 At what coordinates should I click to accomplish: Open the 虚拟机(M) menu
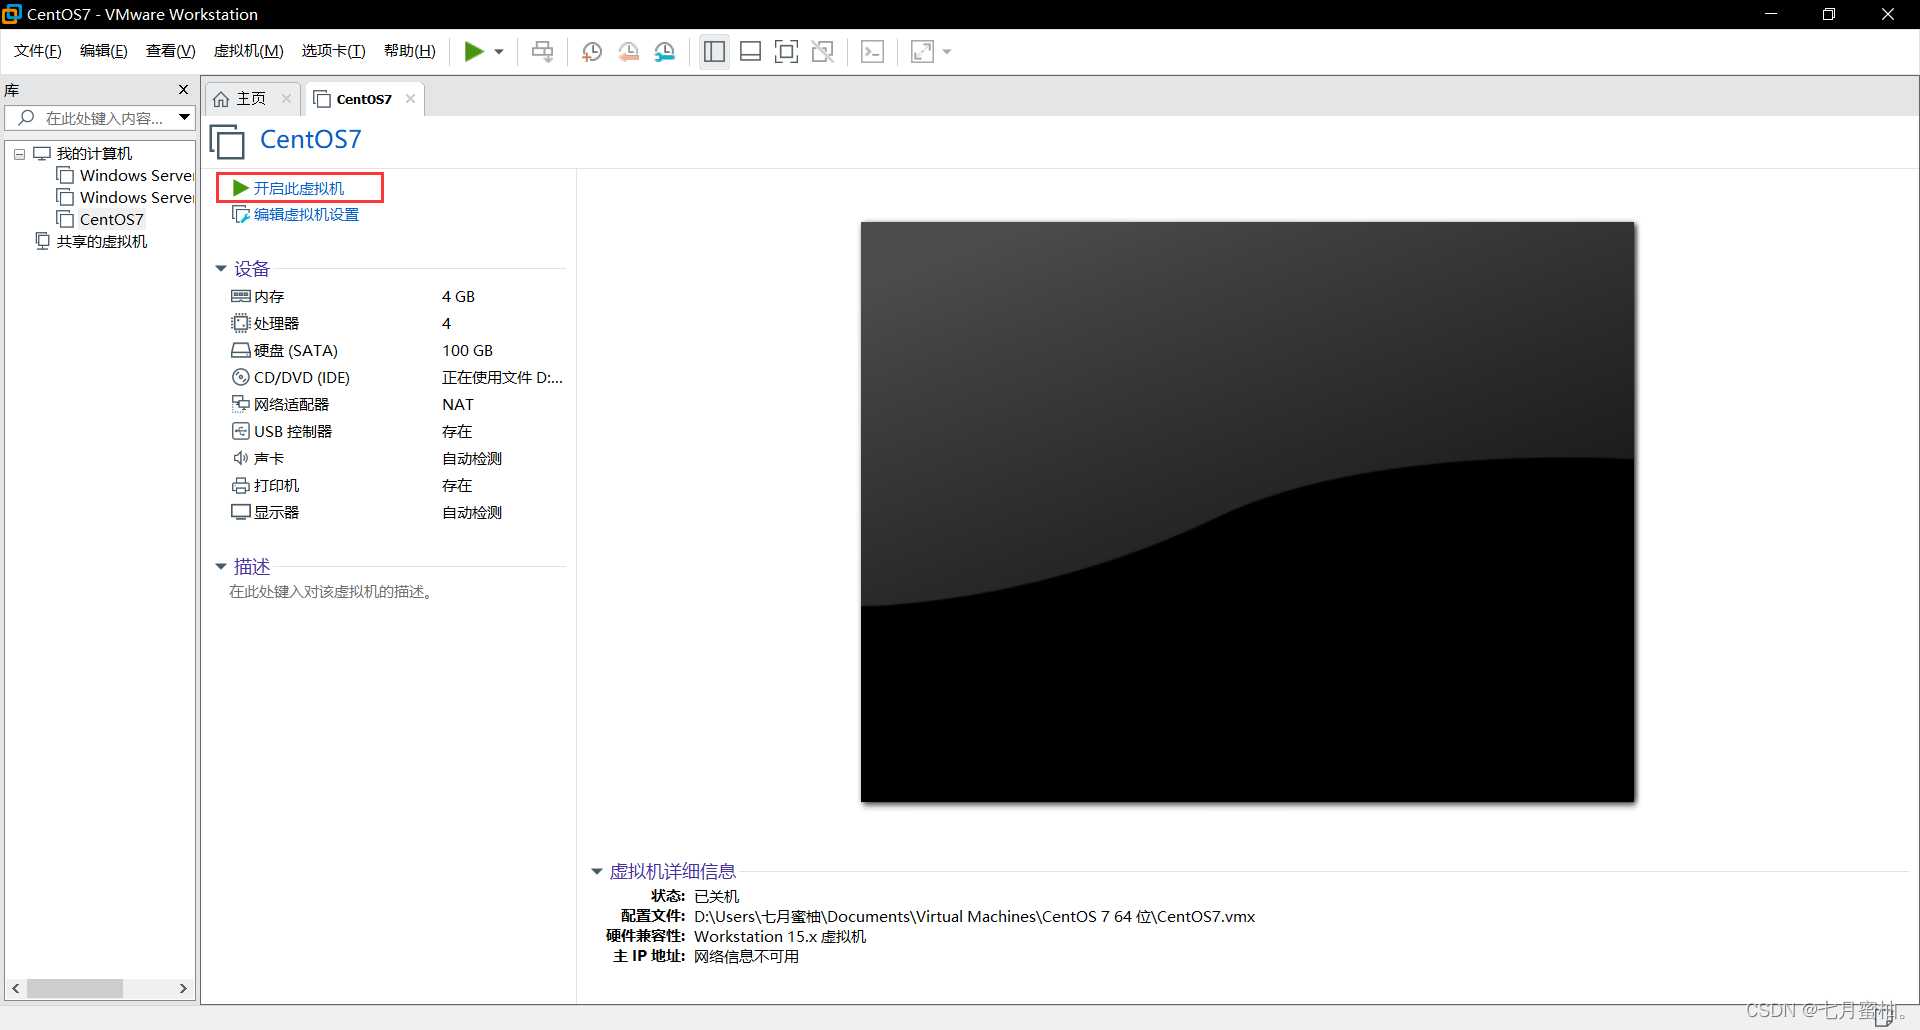[x=249, y=51]
